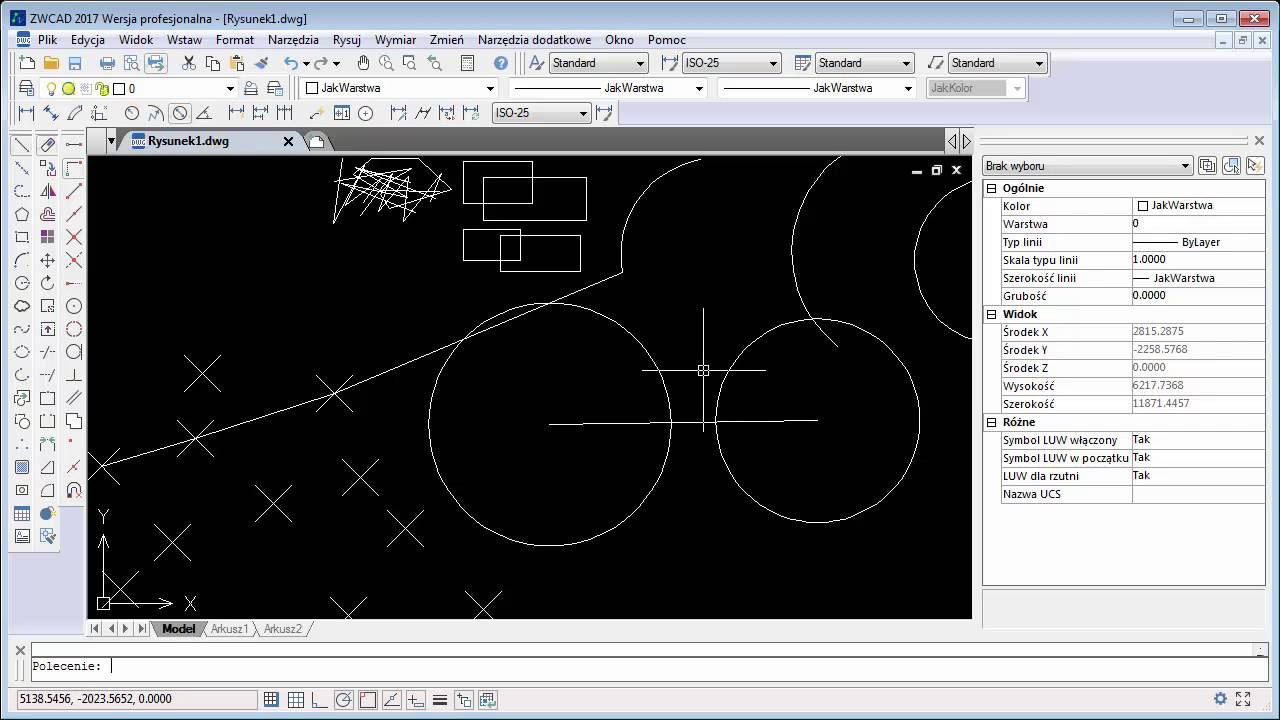Image resolution: width=1280 pixels, height=720 pixels.
Task: Open the Narzędzia dodatkowe menu
Action: point(534,40)
